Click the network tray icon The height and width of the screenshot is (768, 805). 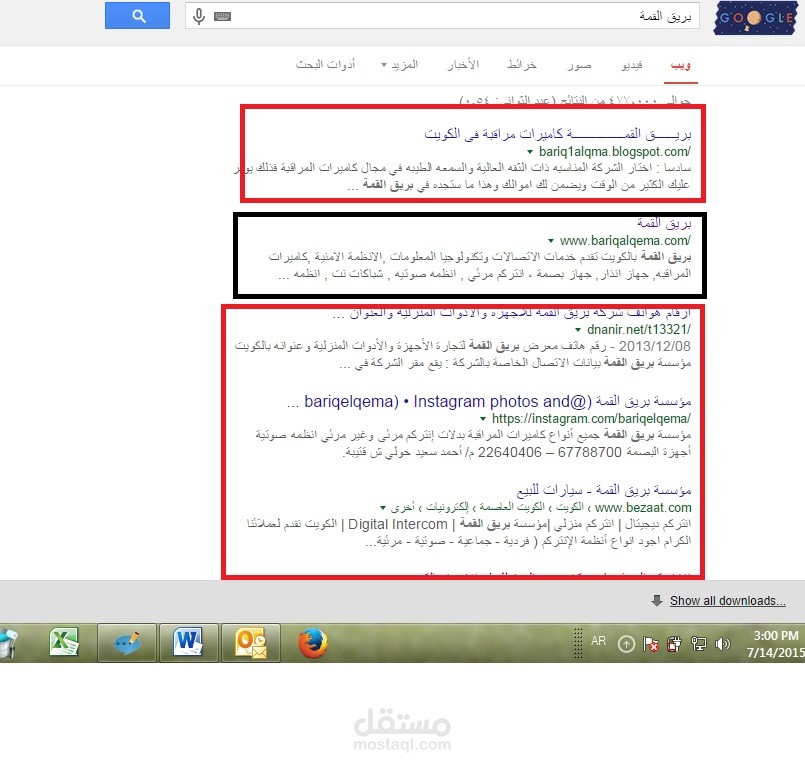[x=699, y=644]
